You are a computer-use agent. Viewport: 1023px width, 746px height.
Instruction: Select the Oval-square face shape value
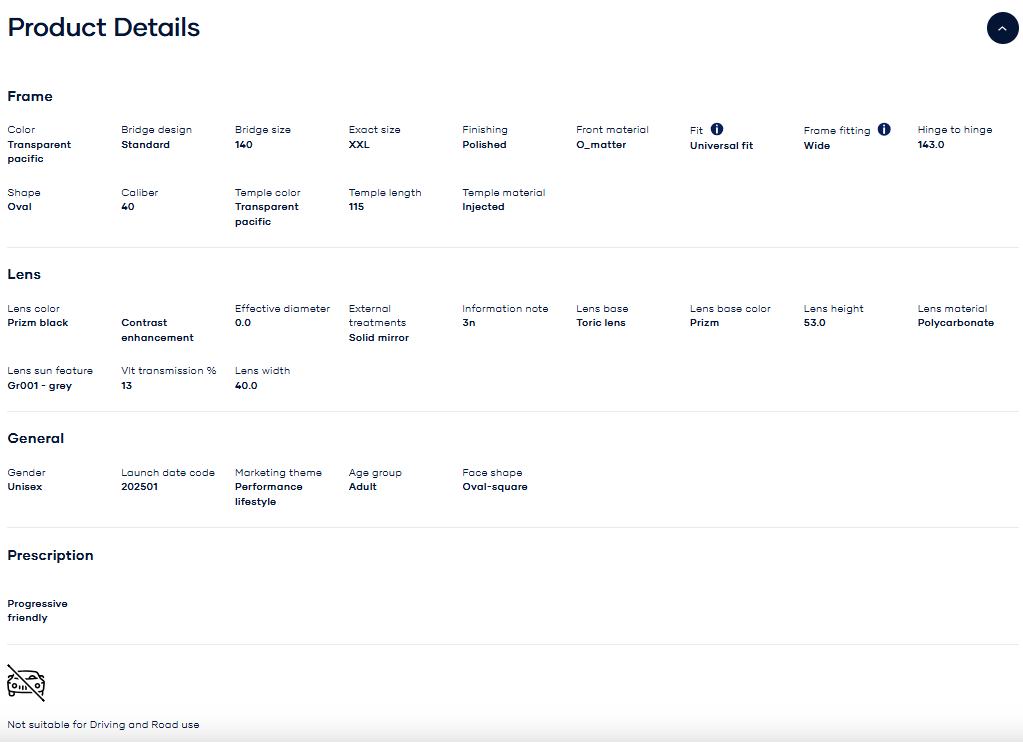click(494, 487)
